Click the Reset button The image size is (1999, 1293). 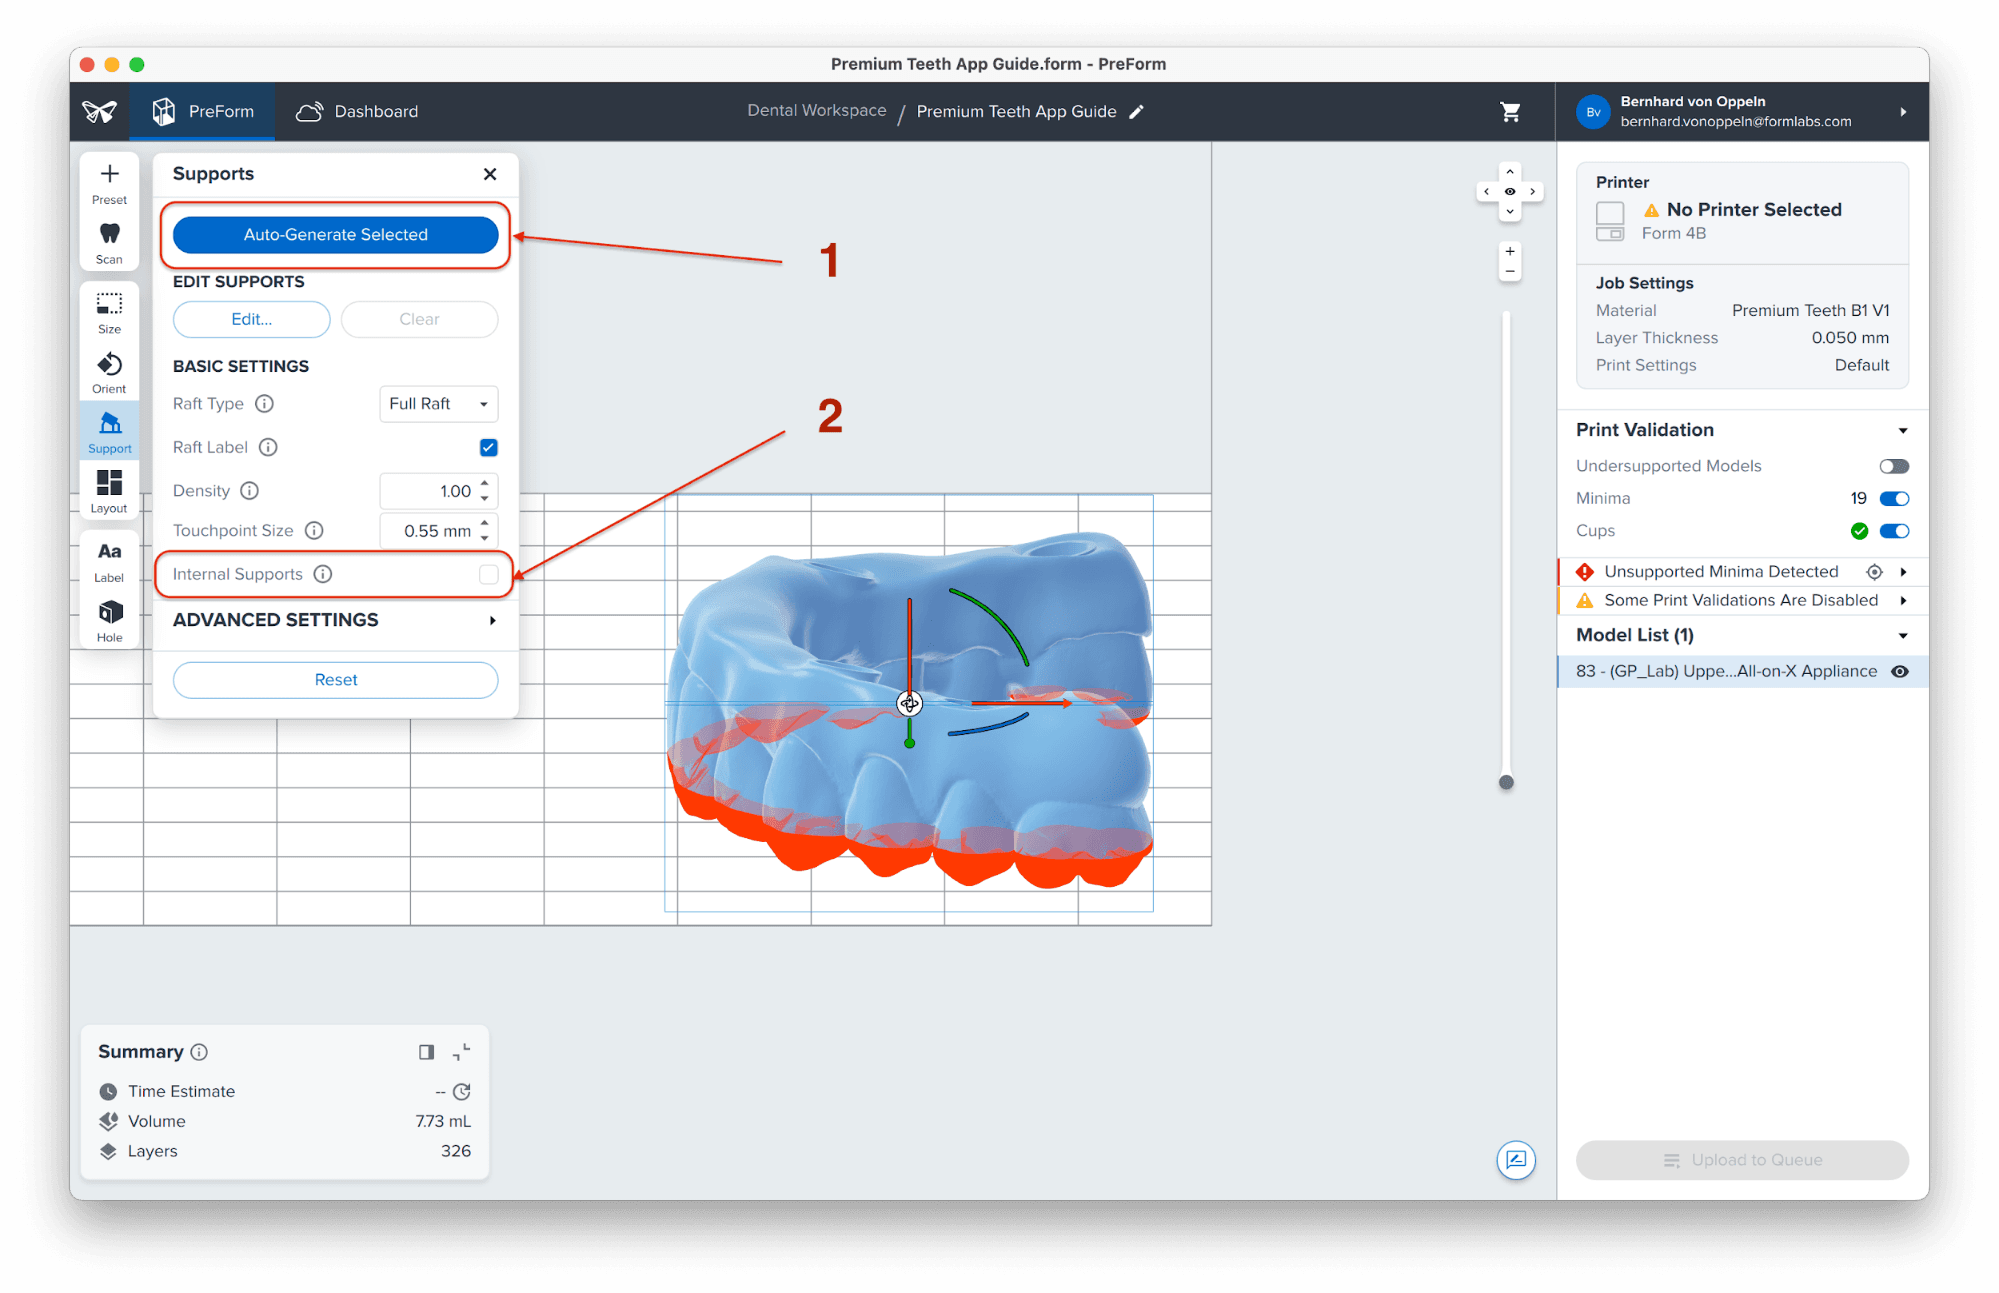point(335,680)
